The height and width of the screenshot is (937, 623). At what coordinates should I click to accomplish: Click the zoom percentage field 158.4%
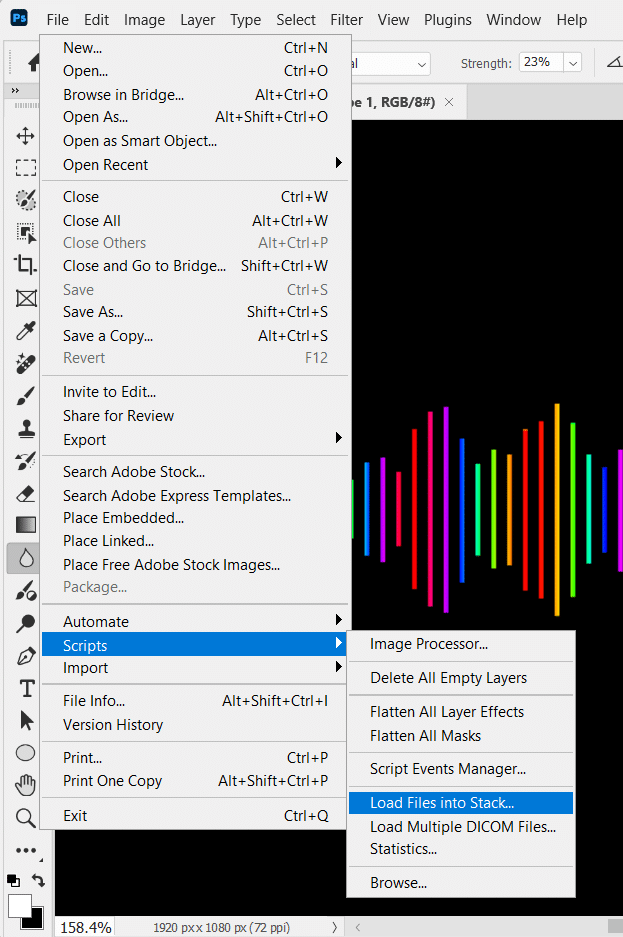(85, 927)
